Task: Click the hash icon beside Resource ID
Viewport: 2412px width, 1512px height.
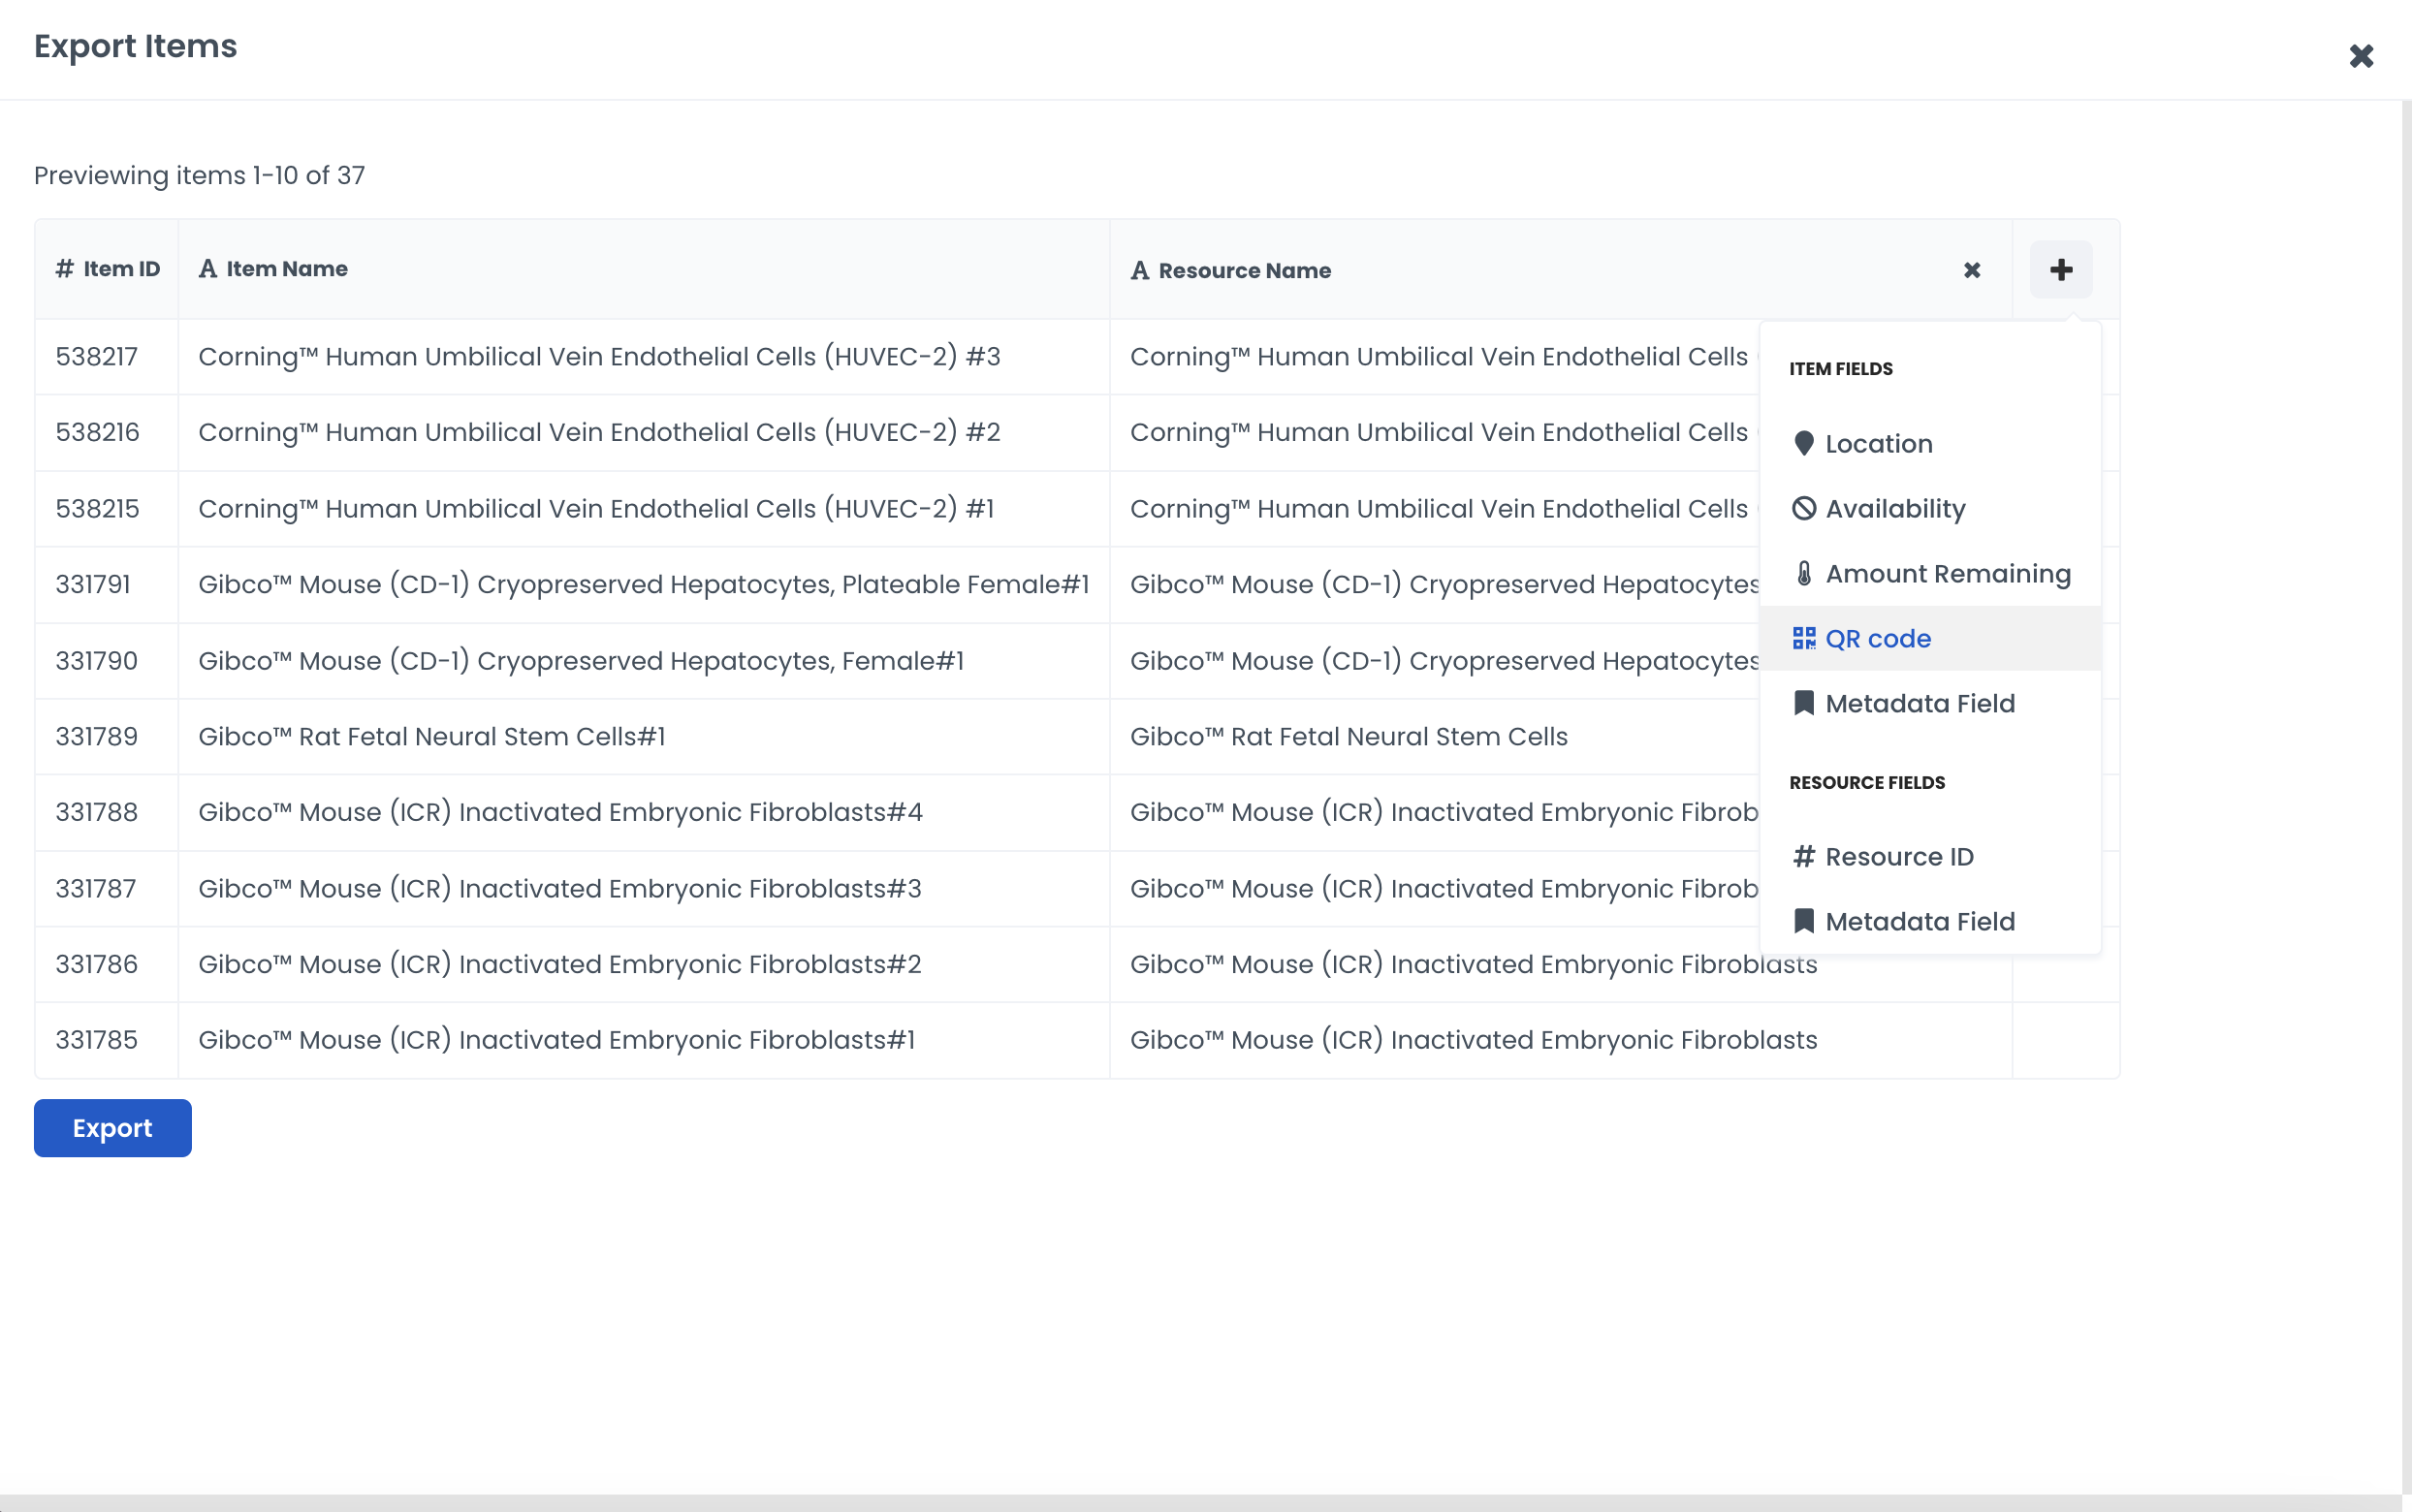Action: click(1803, 857)
